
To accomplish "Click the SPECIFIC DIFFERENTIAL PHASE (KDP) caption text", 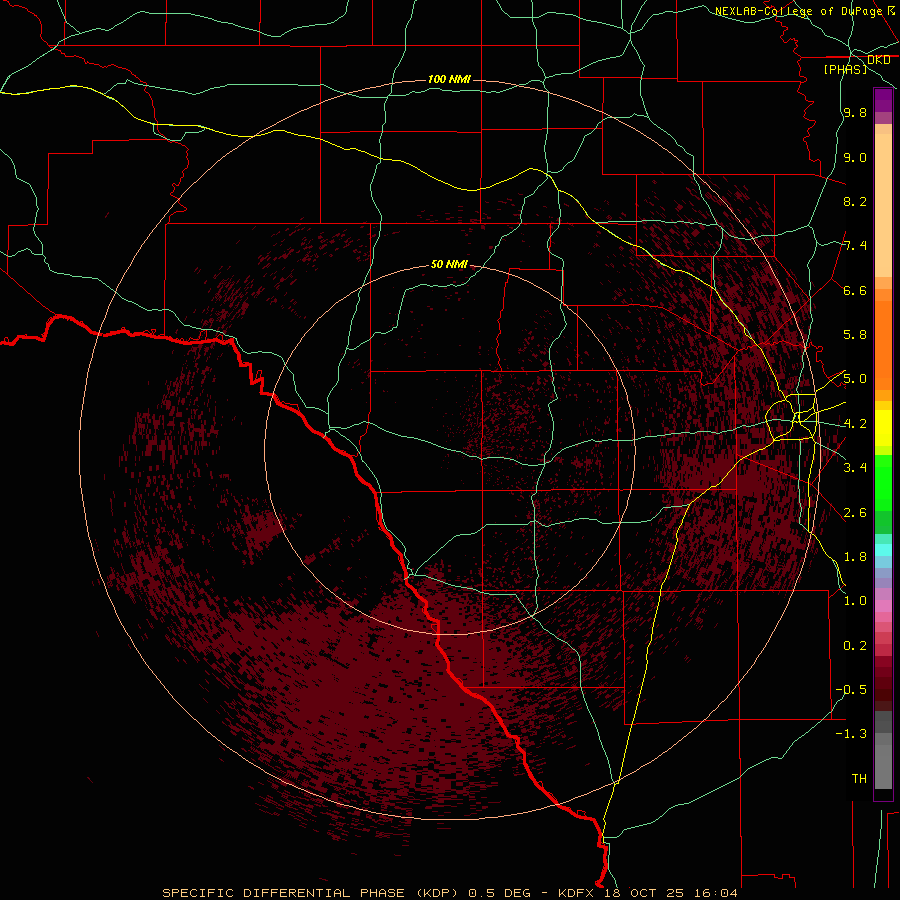I will [x=311, y=893].
